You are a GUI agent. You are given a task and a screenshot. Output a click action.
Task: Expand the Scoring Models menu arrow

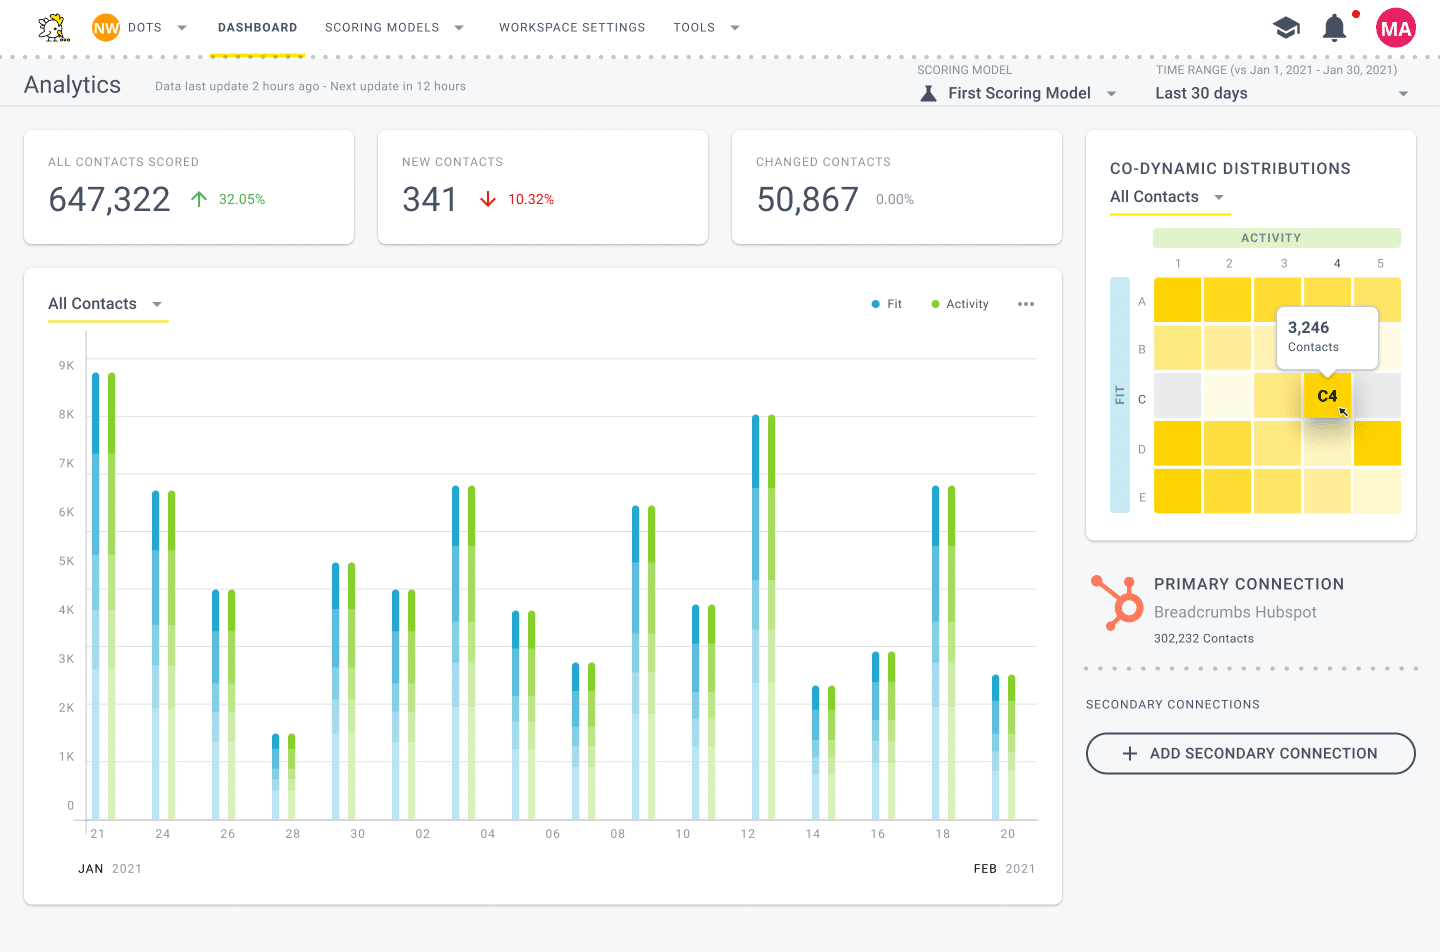pos(459,28)
